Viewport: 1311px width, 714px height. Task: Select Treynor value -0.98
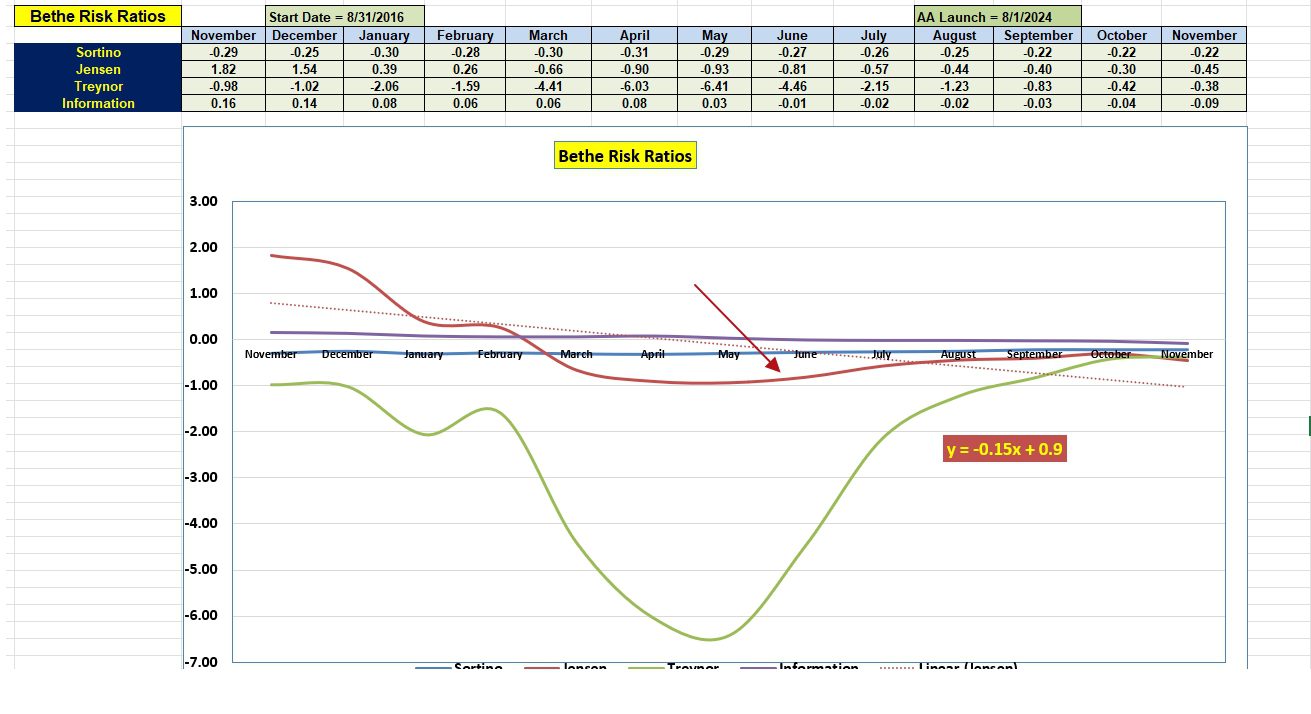pos(224,86)
